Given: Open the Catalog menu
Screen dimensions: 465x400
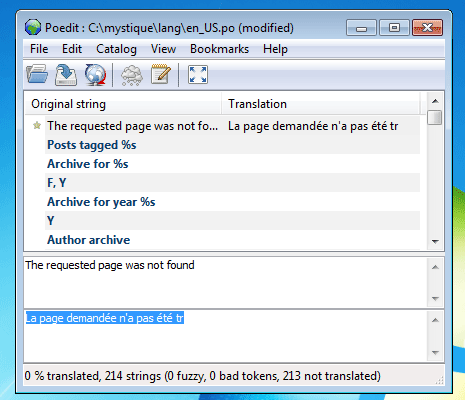Looking at the screenshot, I should 116,49.
